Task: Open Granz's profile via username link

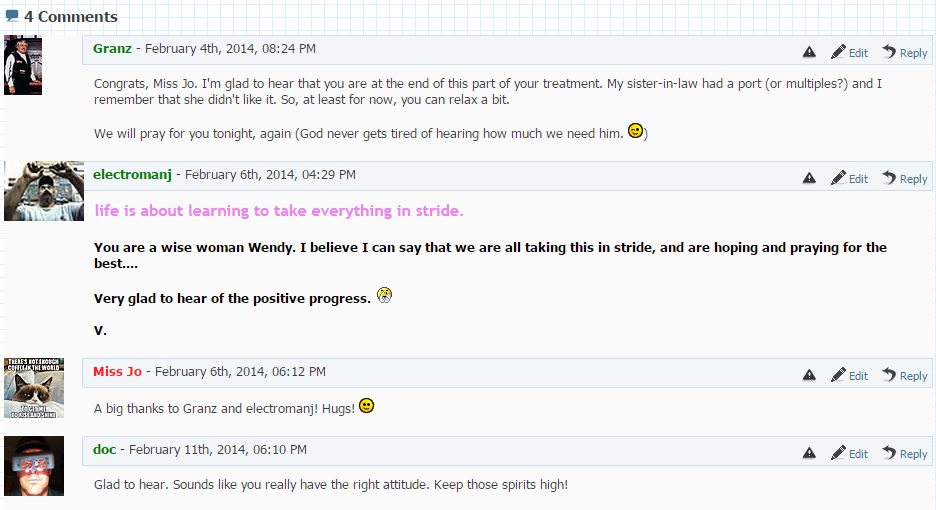Action: click(x=112, y=48)
